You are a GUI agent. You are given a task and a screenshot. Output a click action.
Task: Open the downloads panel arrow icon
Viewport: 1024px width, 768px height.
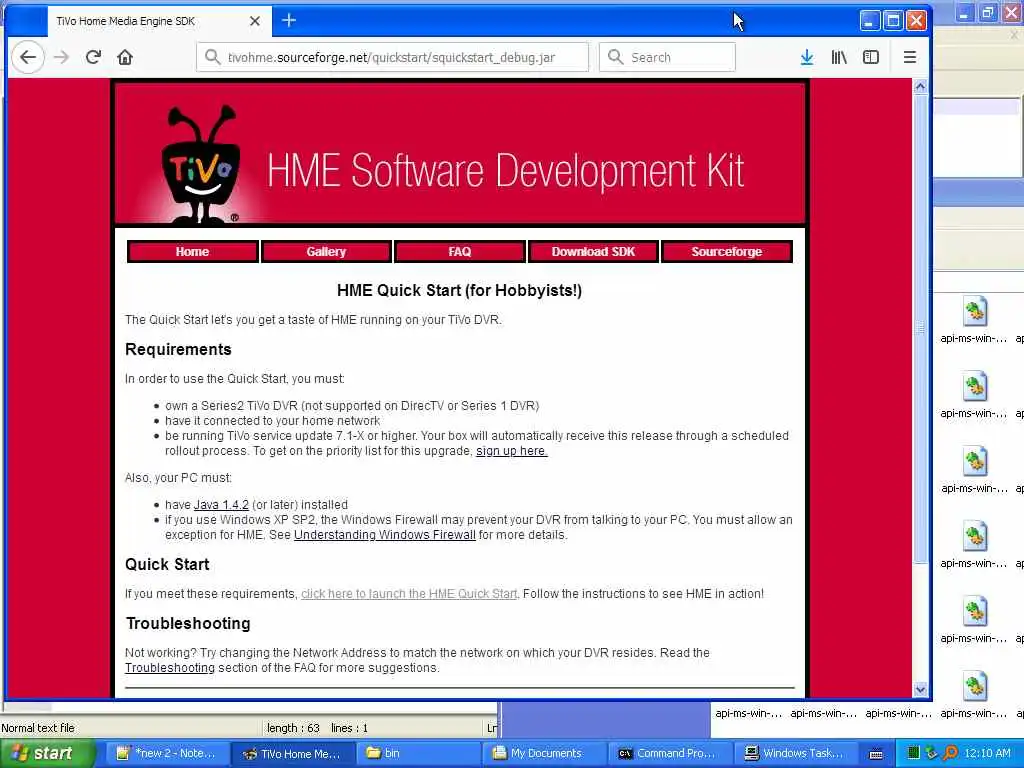807,57
